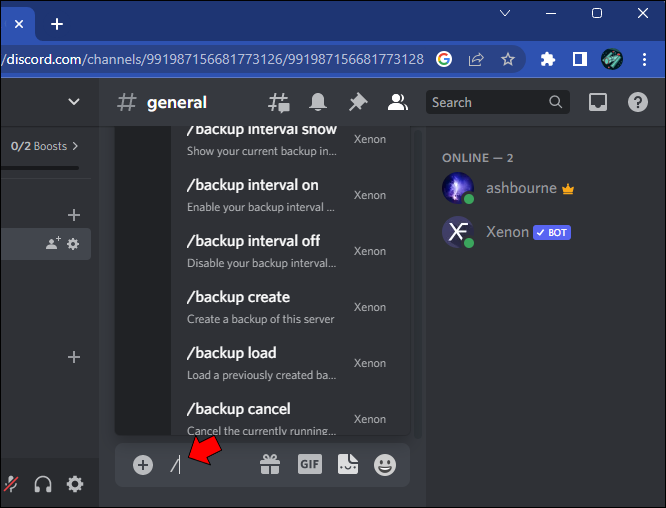Unmute the microphone icon
Screen dimensions: 666x508
tap(11, 484)
